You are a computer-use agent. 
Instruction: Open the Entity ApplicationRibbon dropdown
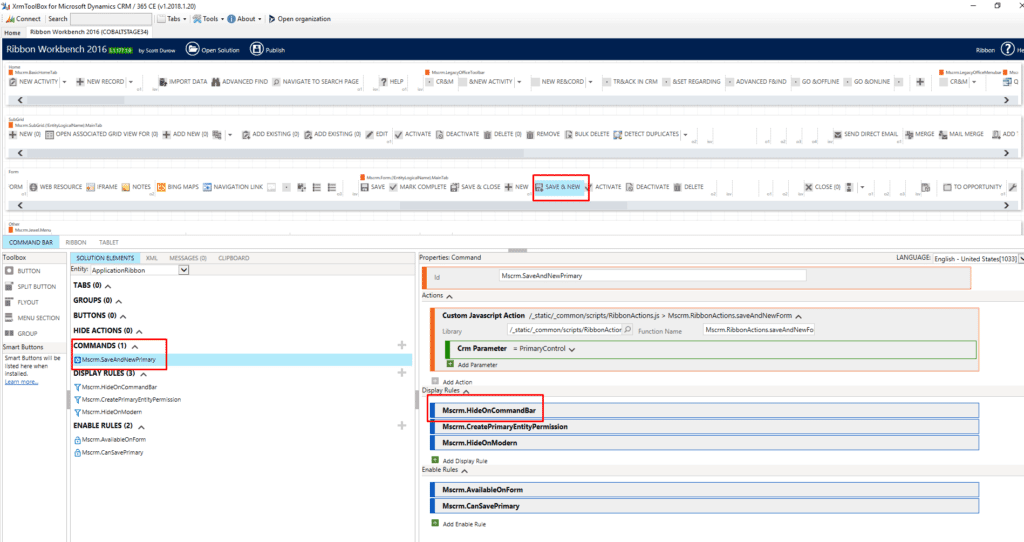tap(183, 270)
